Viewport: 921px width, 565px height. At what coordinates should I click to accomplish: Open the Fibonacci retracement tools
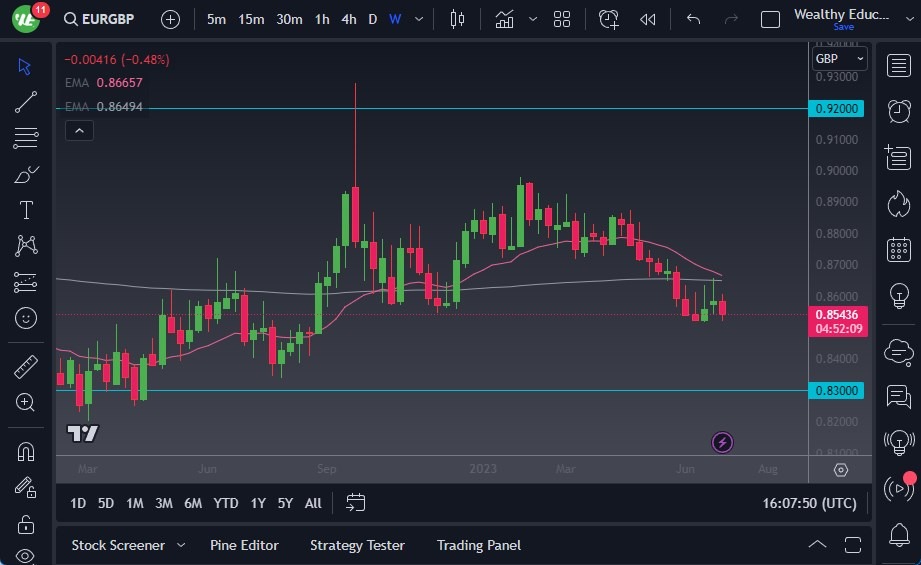click(x=26, y=138)
